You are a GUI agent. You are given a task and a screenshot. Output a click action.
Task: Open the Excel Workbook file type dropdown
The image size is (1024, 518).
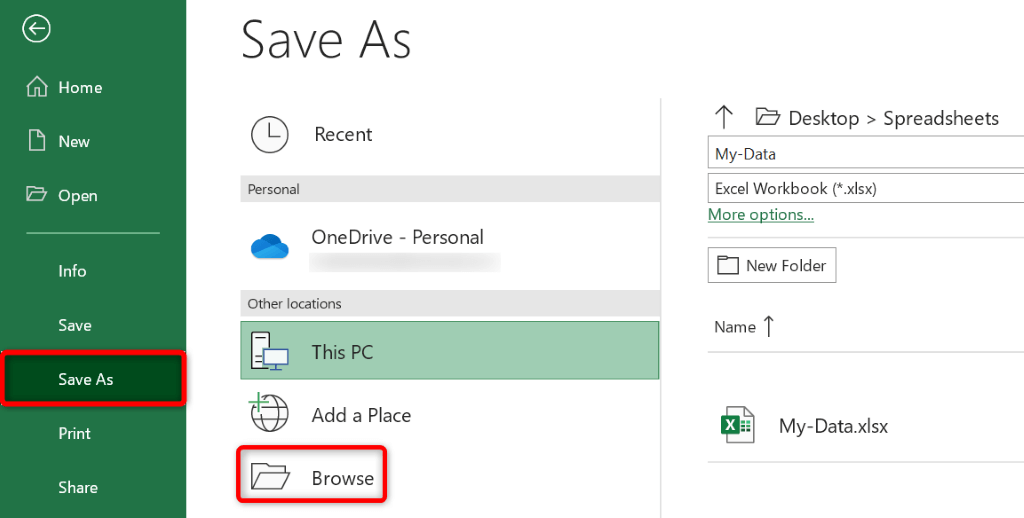865,188
